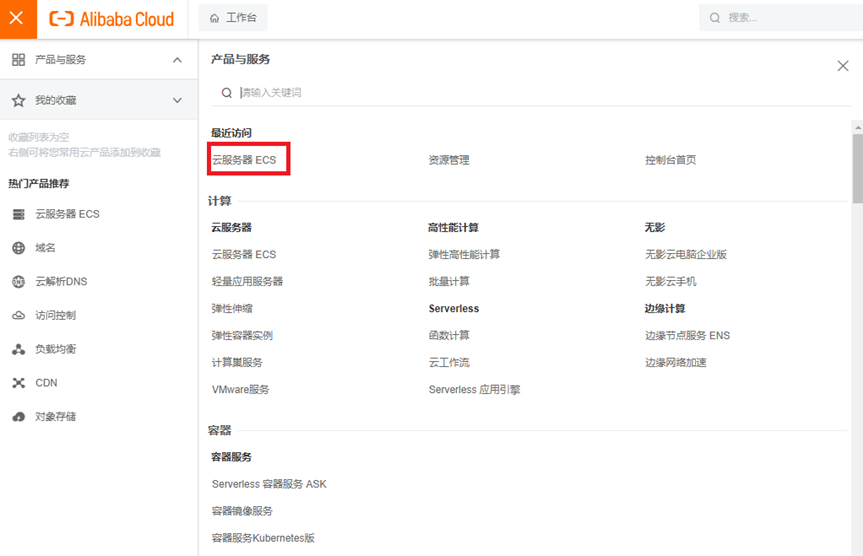Click the 产品与服务 grid icon in sidebar

coord(19,59)
